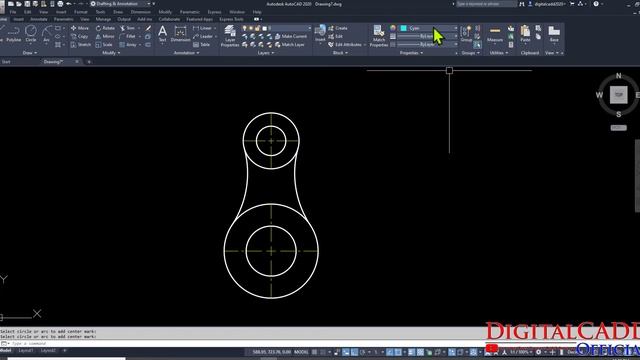Viewport: 640px width, 360px height.
Task: Expand the Annotation panel
Action: (x=187, y=53)
